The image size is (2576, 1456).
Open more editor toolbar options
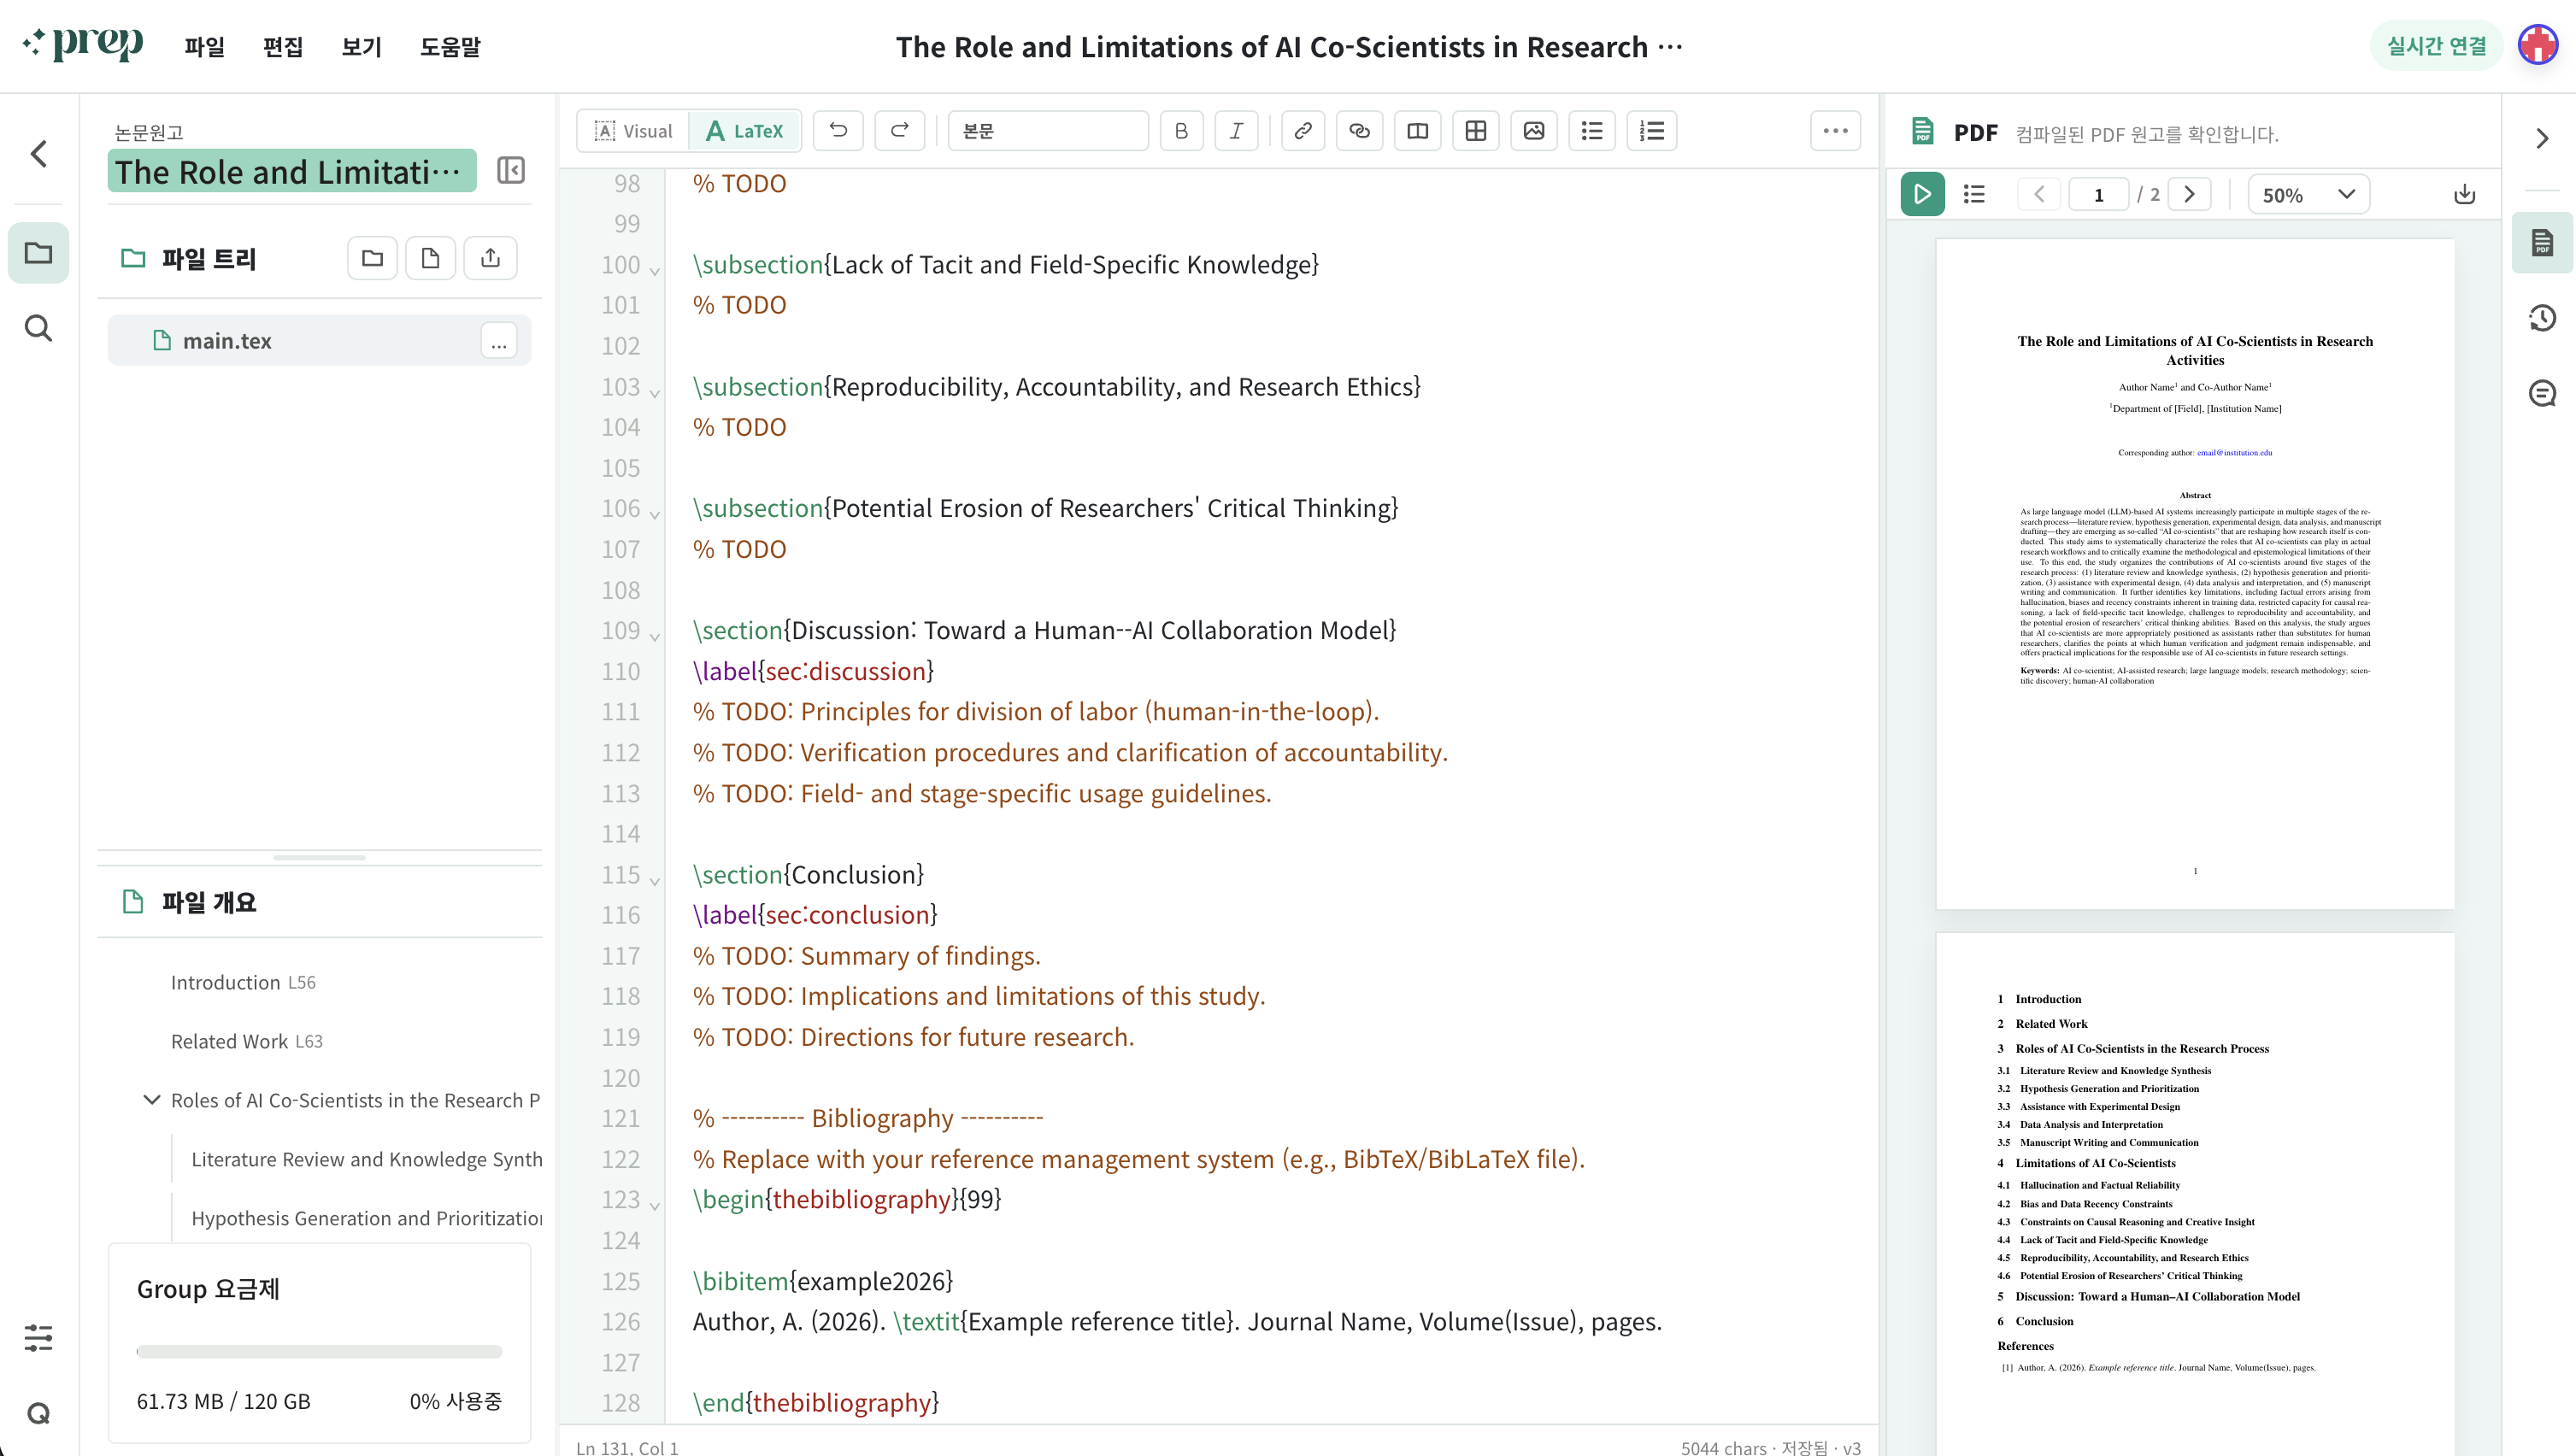1835,131
